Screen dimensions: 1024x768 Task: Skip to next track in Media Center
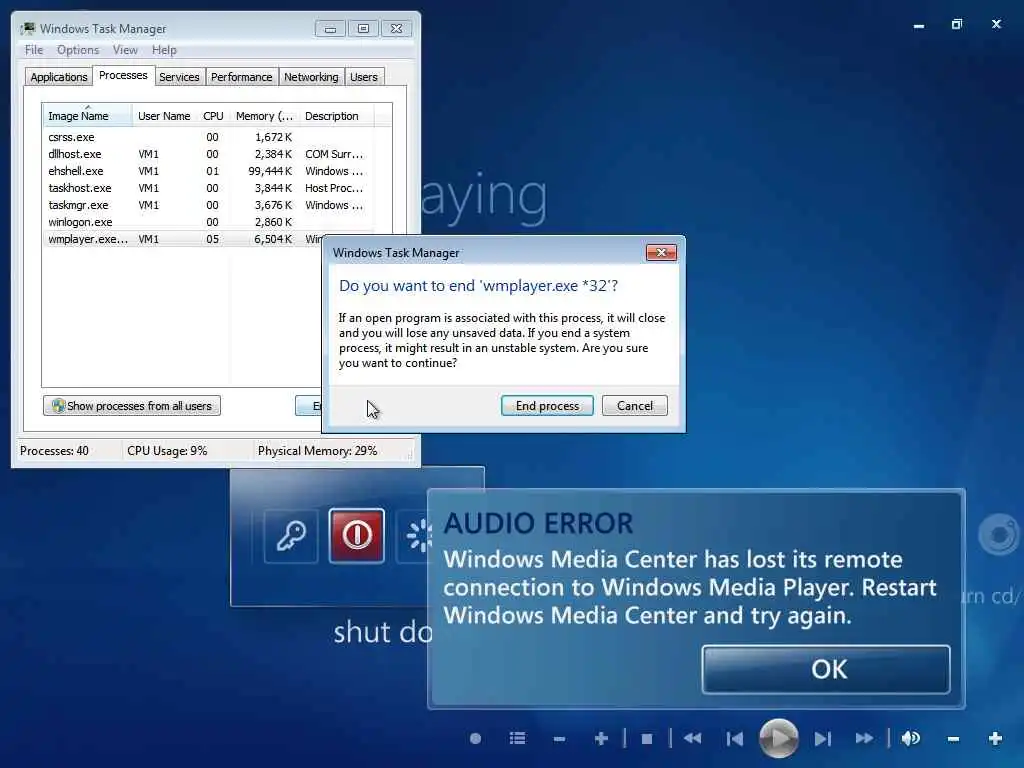point(823,739)
